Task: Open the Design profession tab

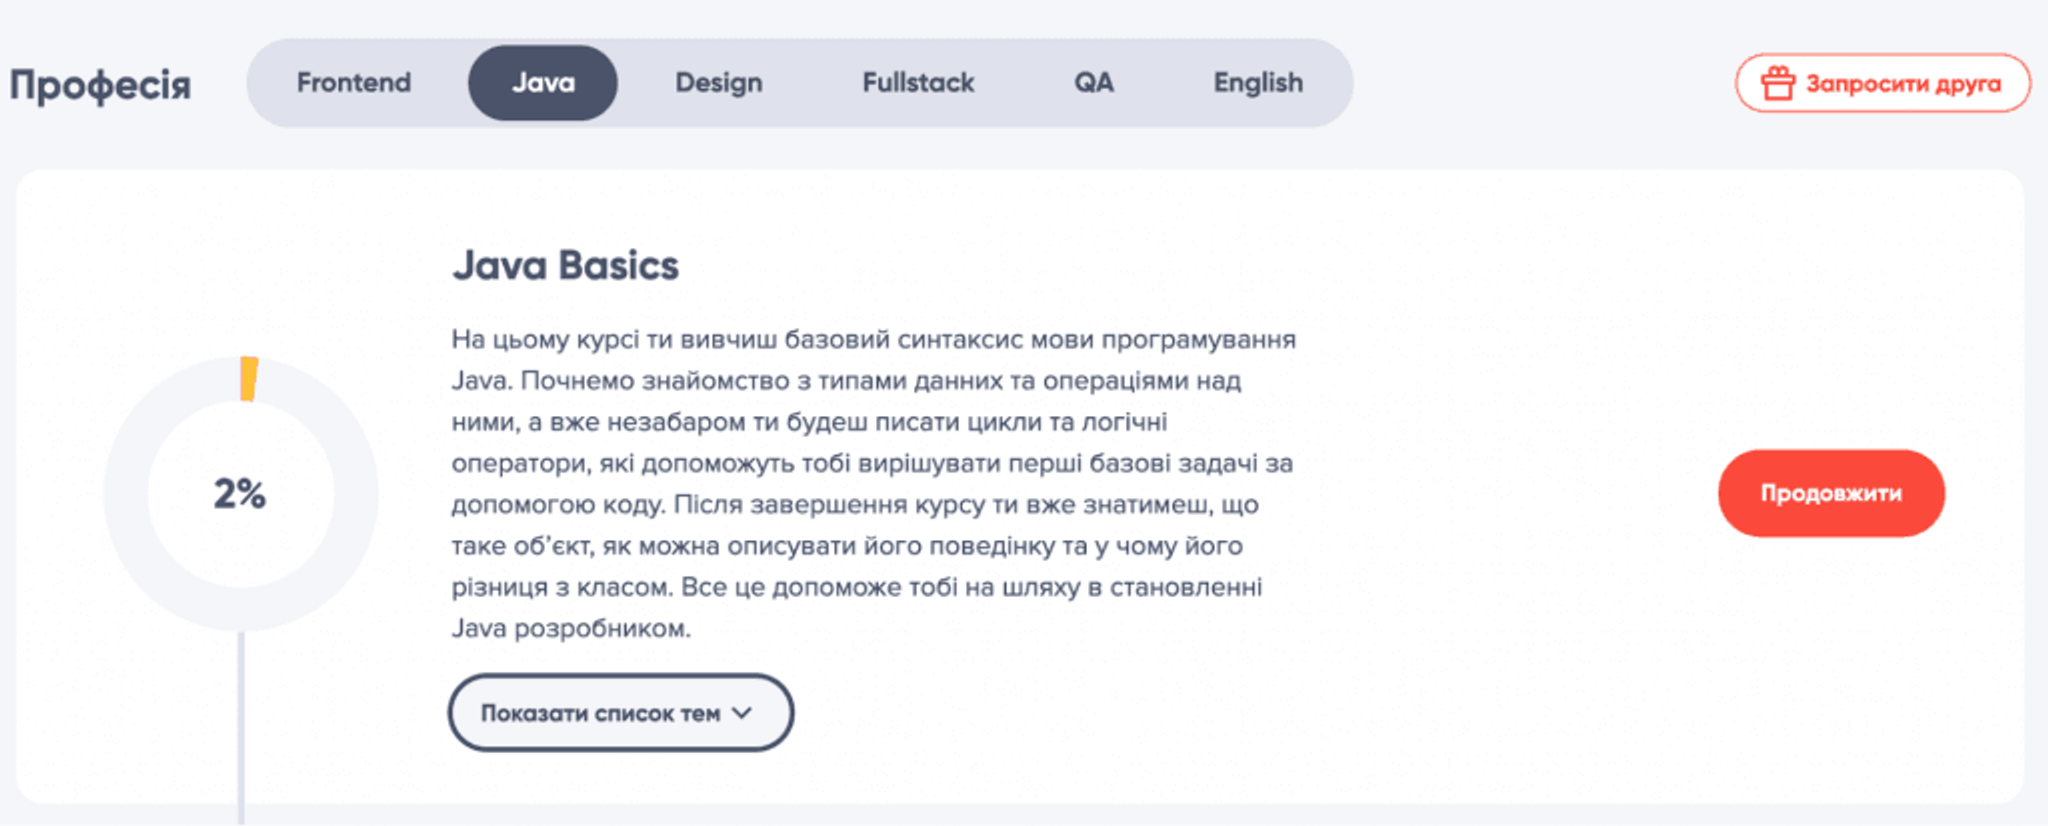Action: pos(718,83)
